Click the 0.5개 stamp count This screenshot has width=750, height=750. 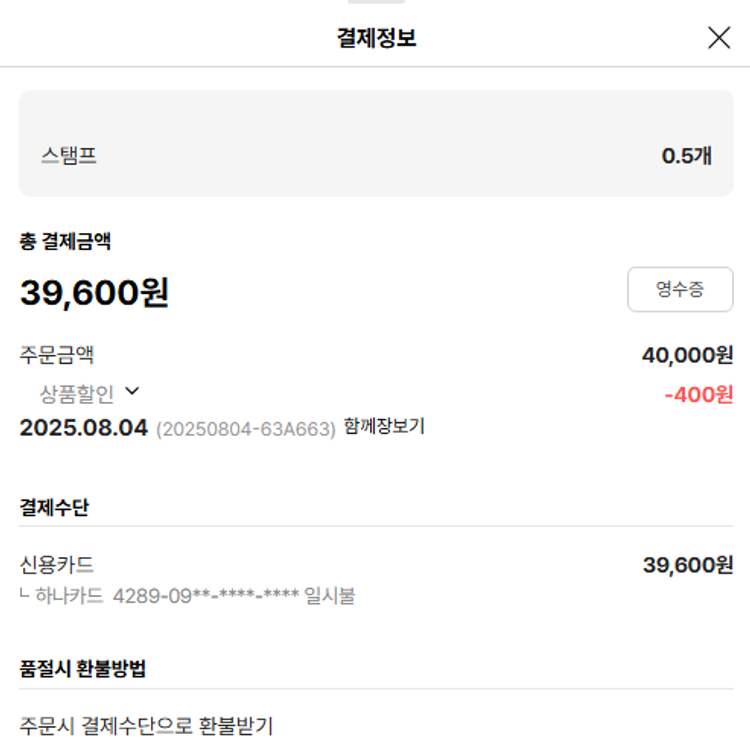[686, 156]
